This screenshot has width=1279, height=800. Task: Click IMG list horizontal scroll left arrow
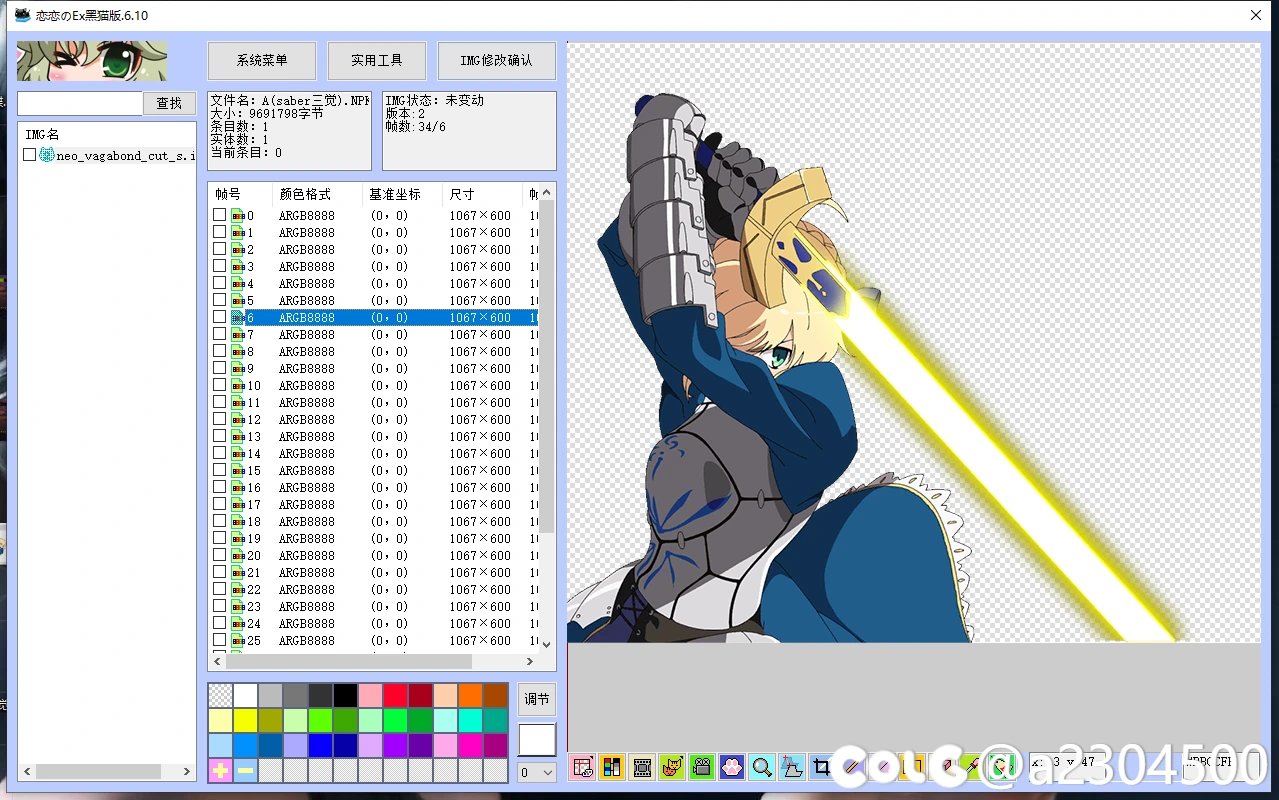27,772
